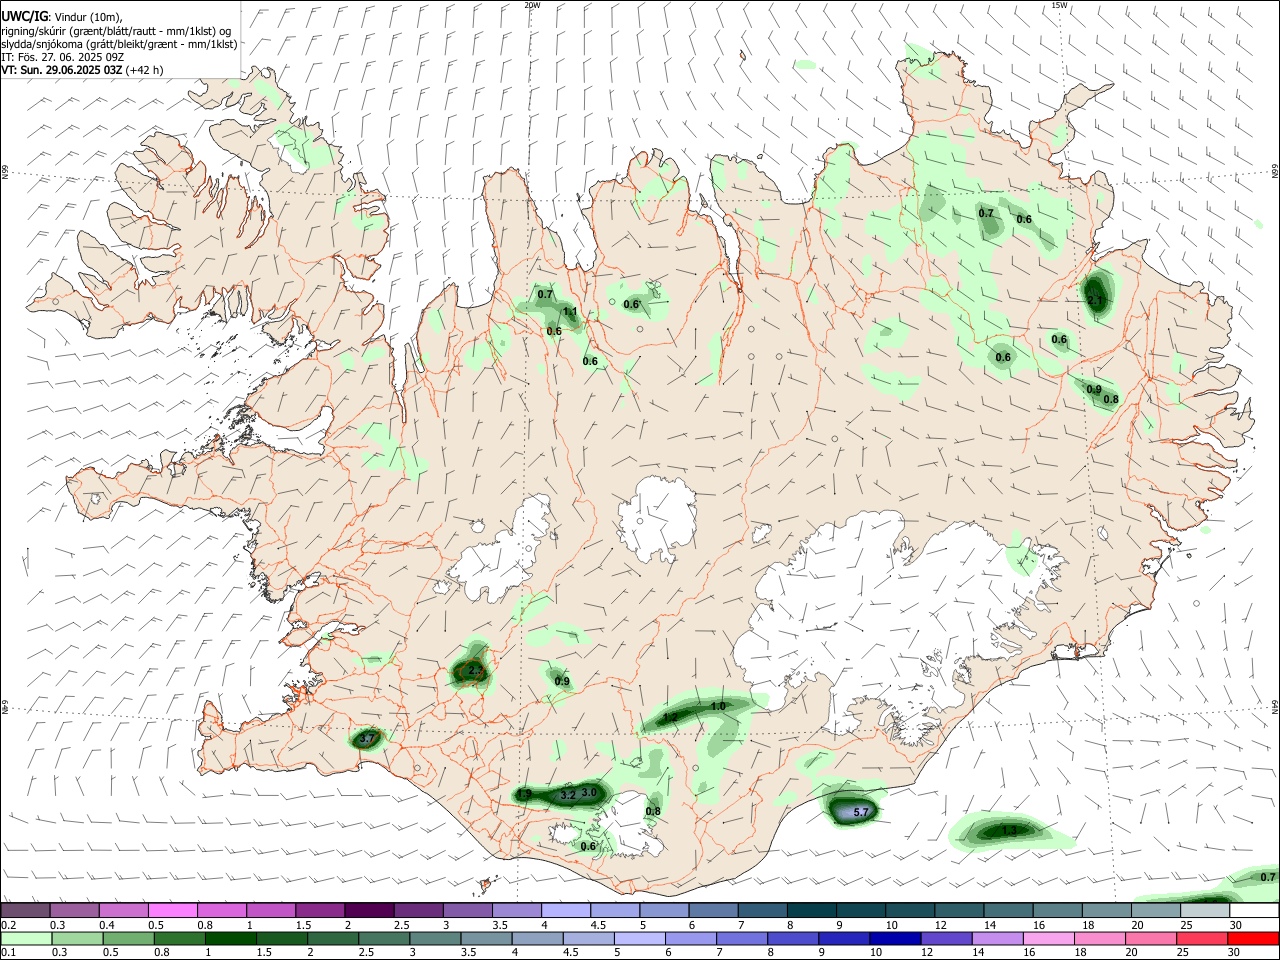The width and height of the screenshot is (1280, 960).
Task: Click the mauve 0.2 swatch in upper legend
Action: [25, 910]
